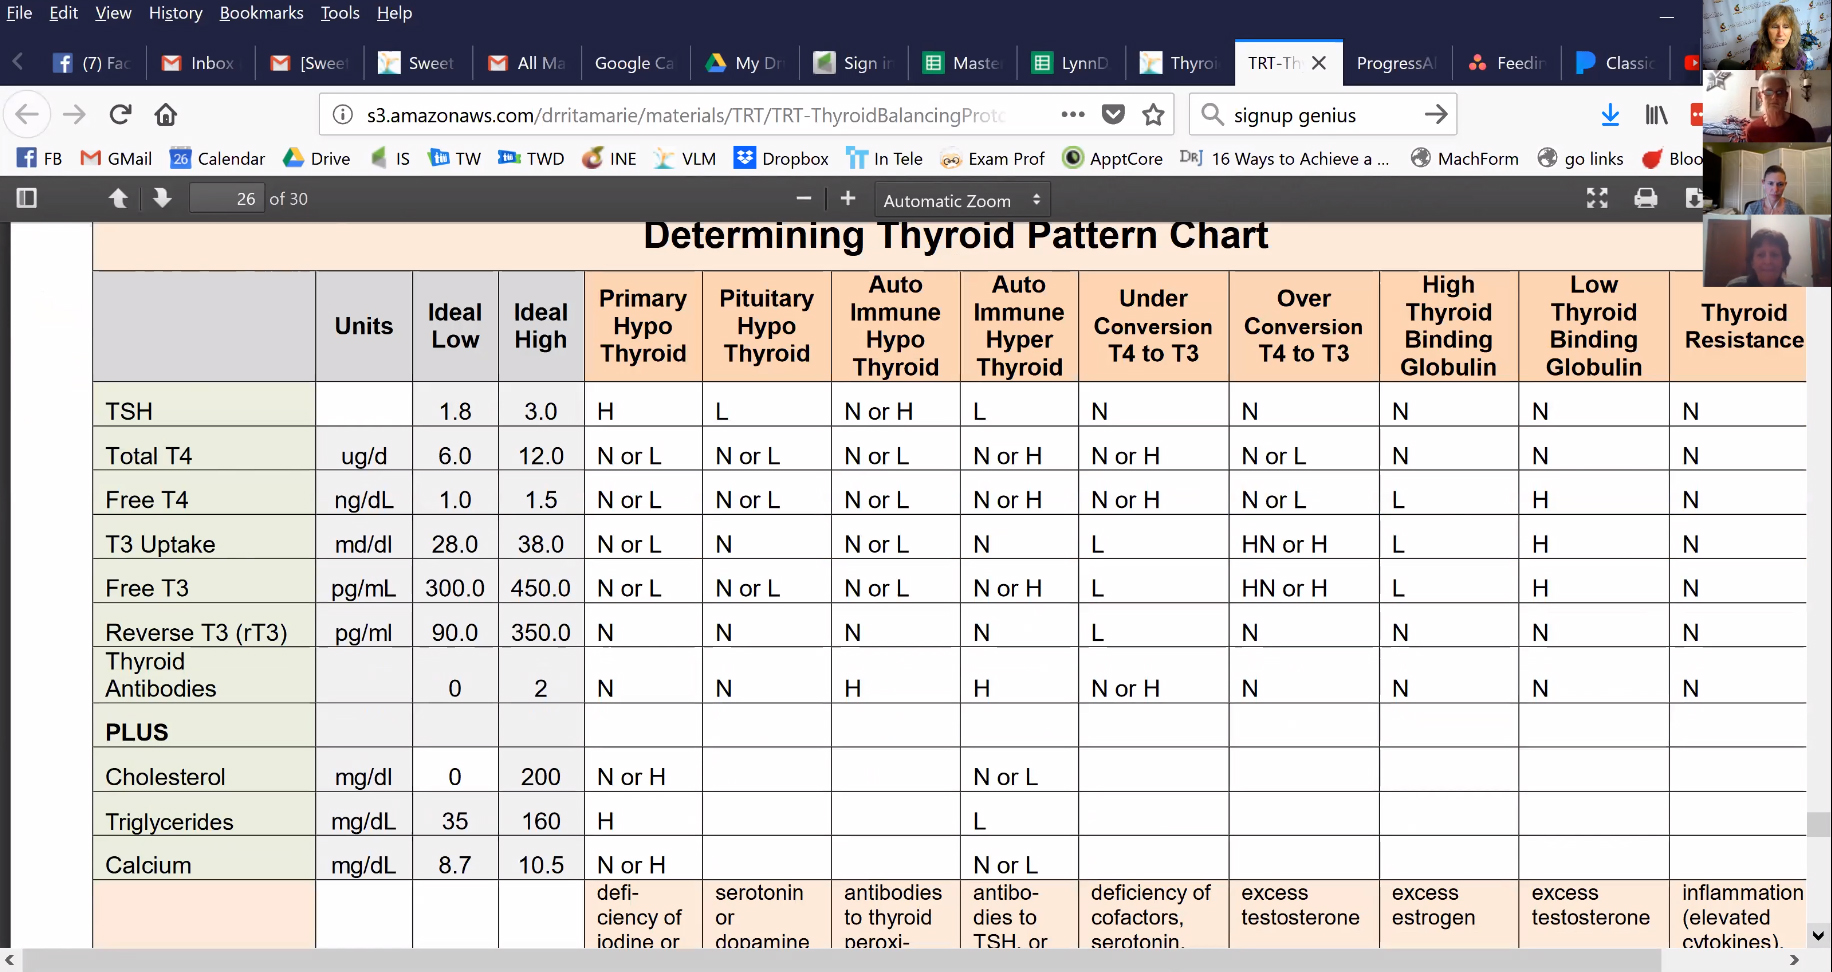Zoom out with the minus button

[803, 198]
